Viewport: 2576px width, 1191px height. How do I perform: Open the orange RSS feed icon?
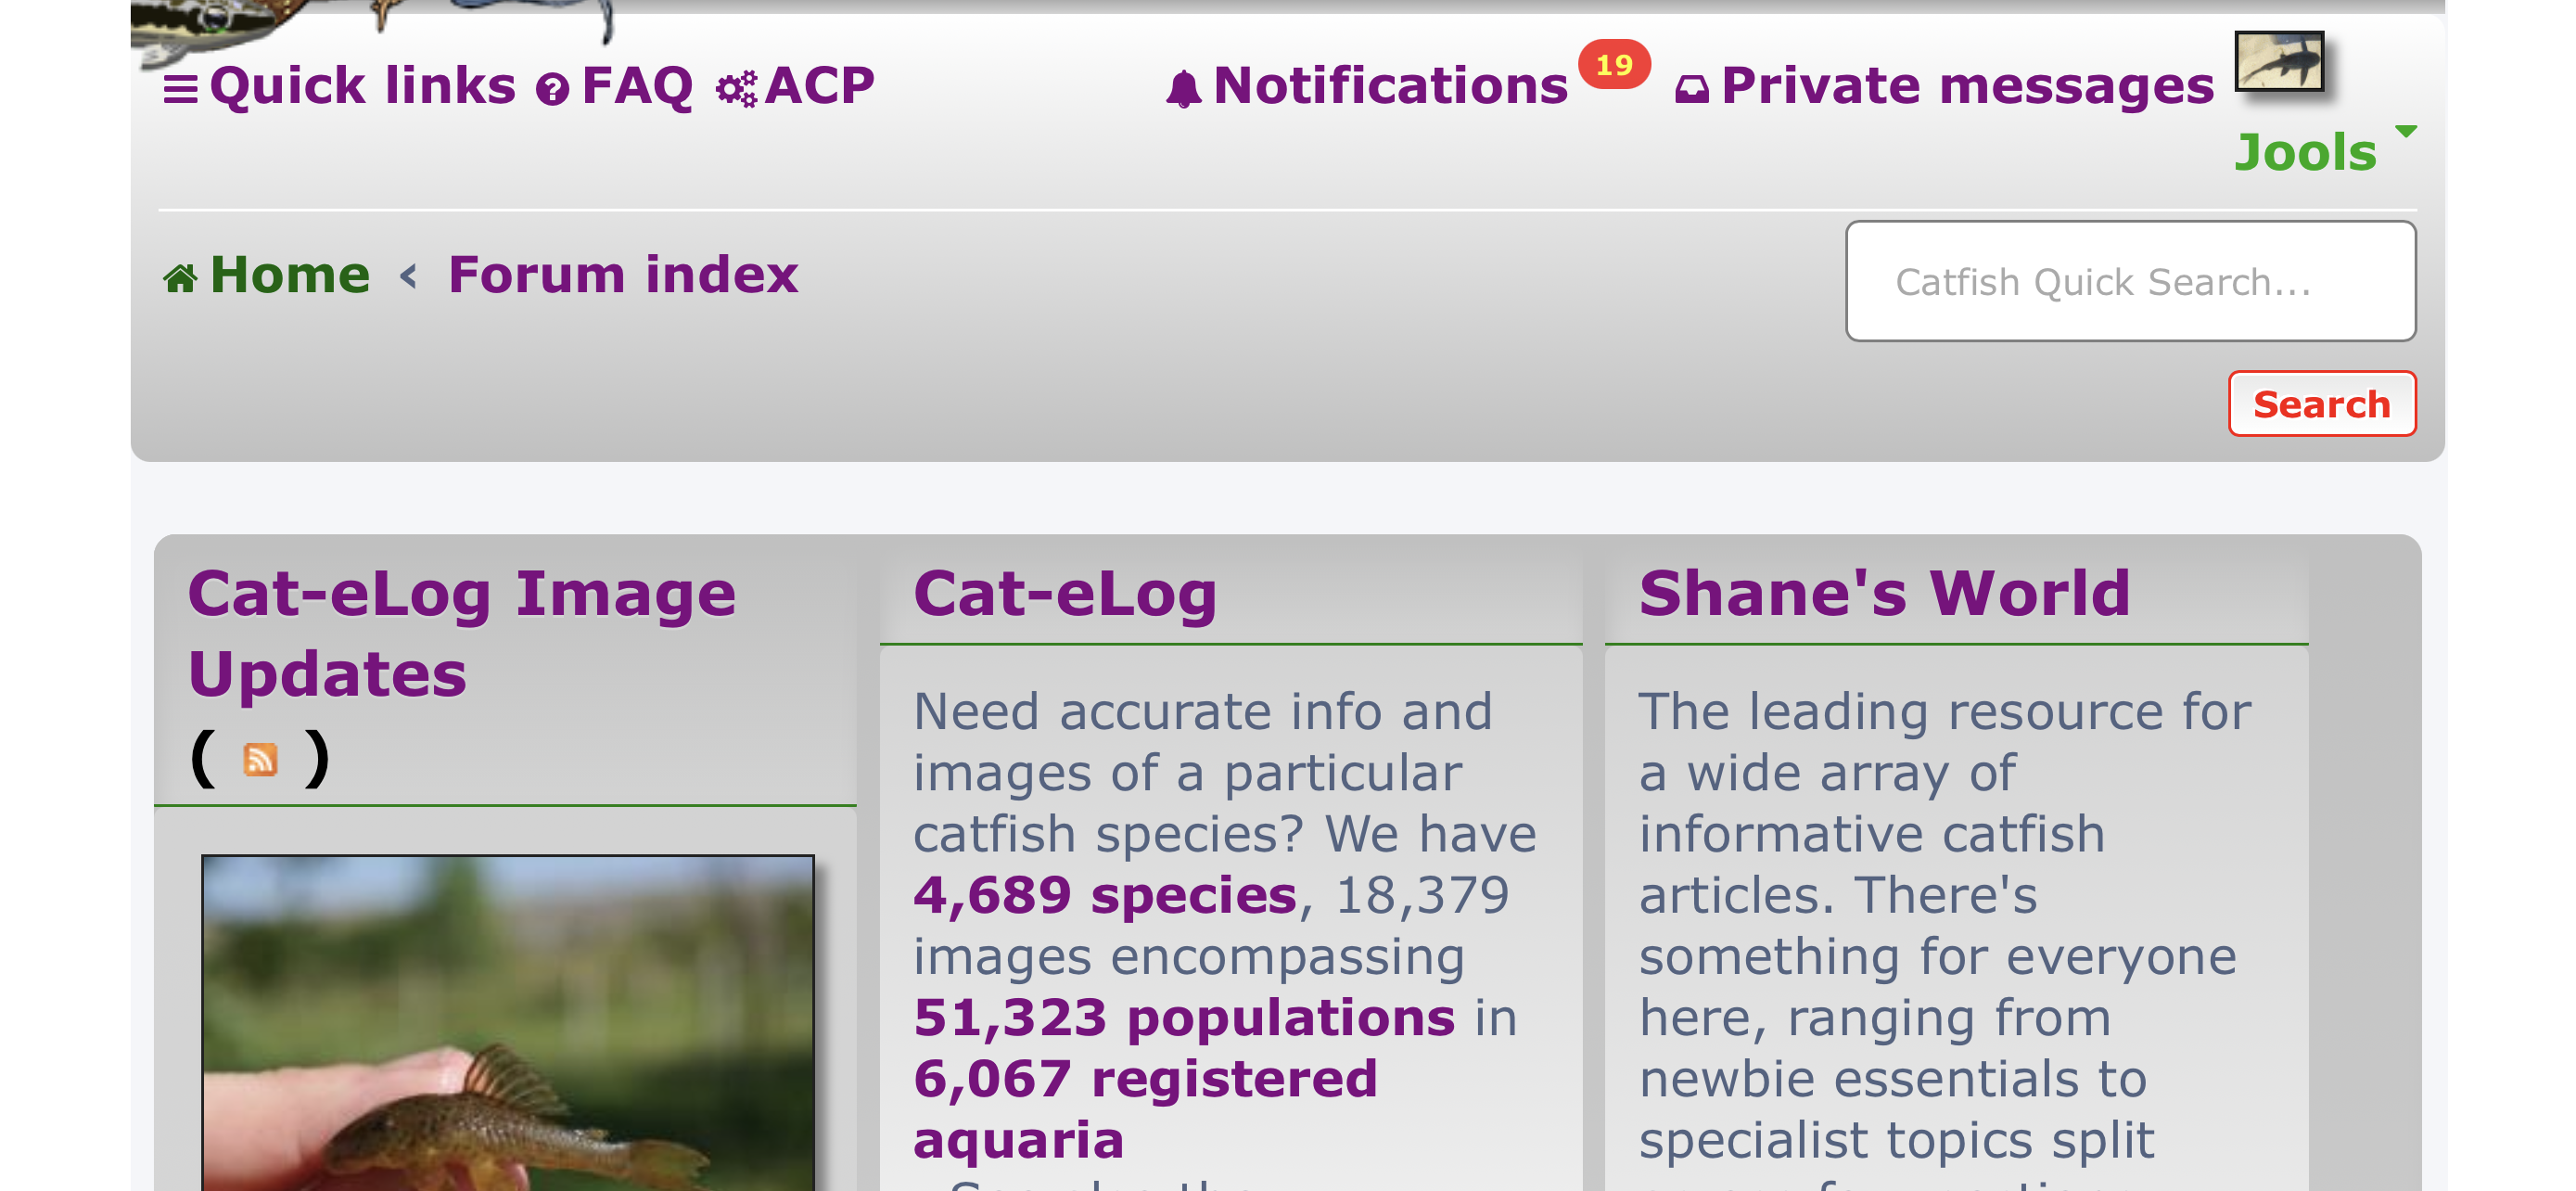pyautogui.click(x=260, y=760)
